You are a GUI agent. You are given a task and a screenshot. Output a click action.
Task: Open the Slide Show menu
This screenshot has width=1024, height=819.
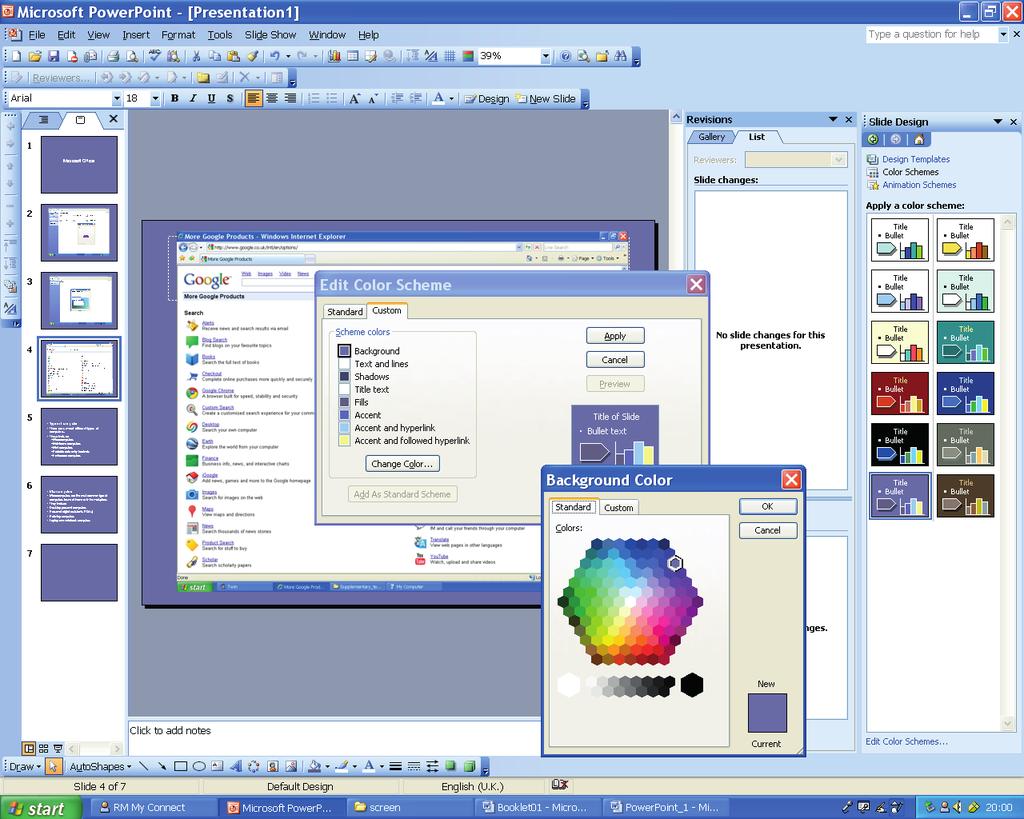pos(270,35)
